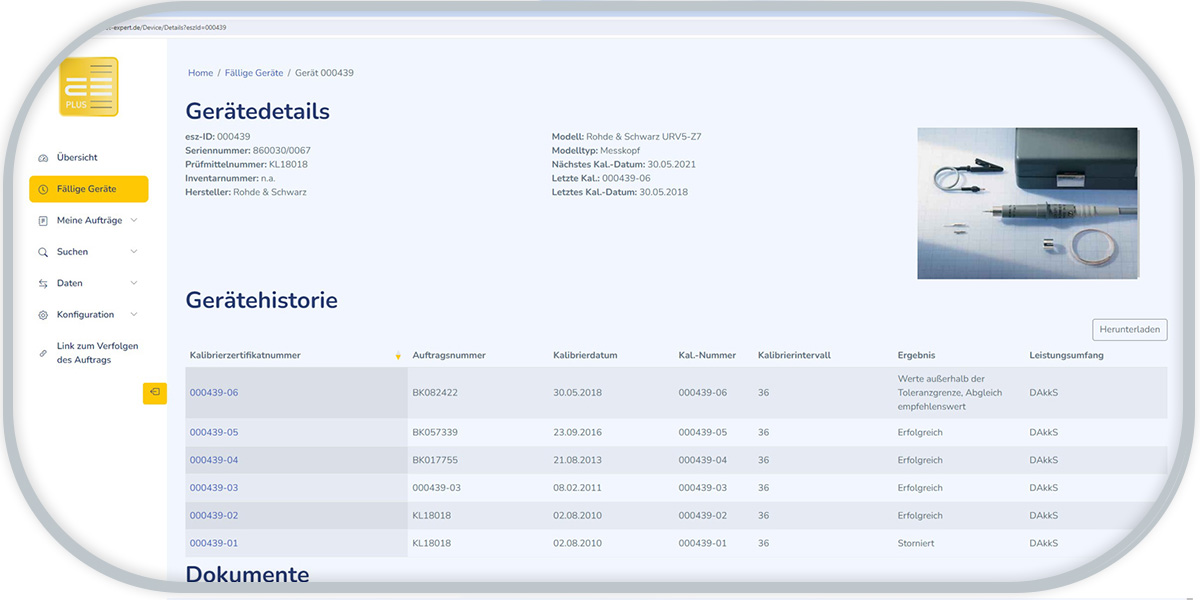1200x600 pixels.
Task: Open calibration certificate 000439-03
Action: (x=214, y=488)
